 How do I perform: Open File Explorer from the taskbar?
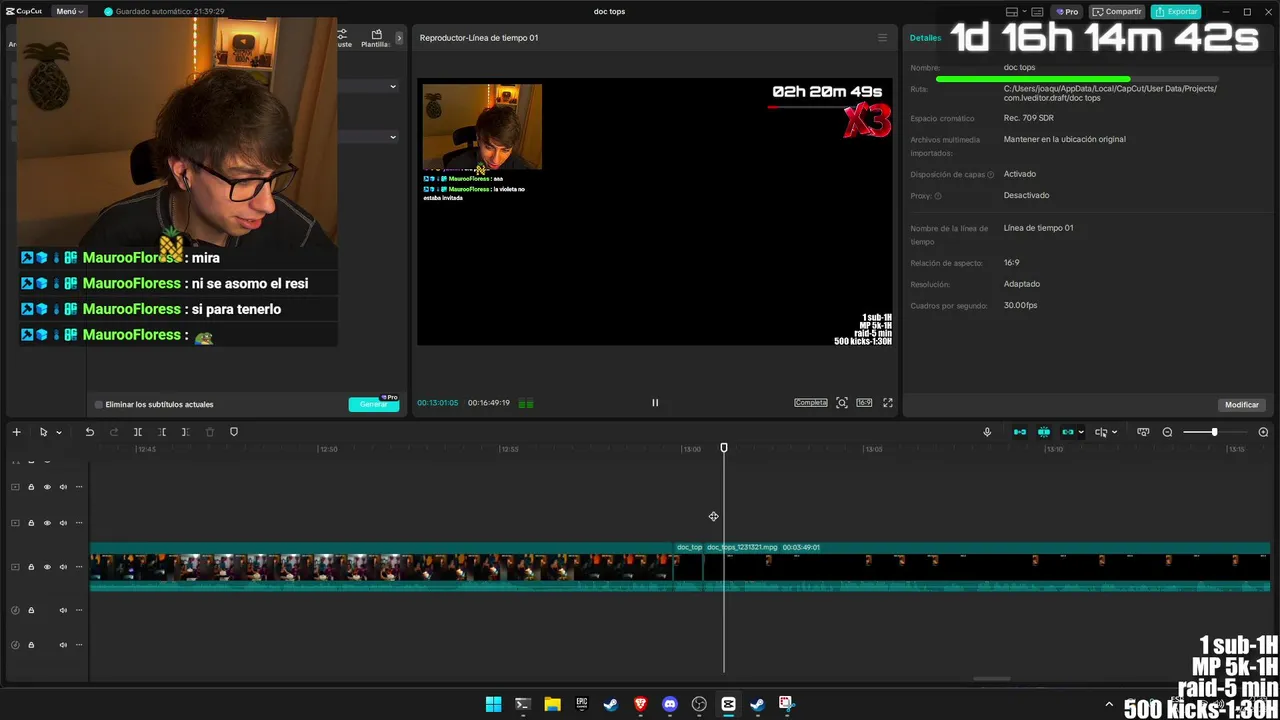tap(552, 704)
